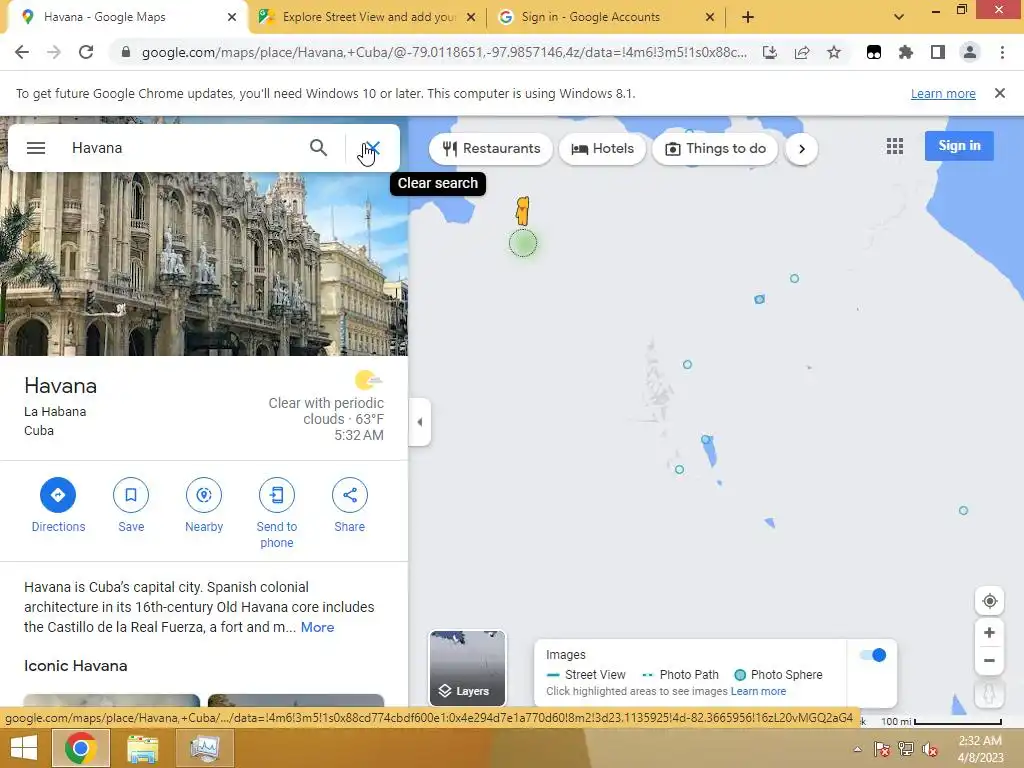Open the Google apps grid
This screenshot has width=1024, height=768.
pyautogui.click(x=895, y=146)
